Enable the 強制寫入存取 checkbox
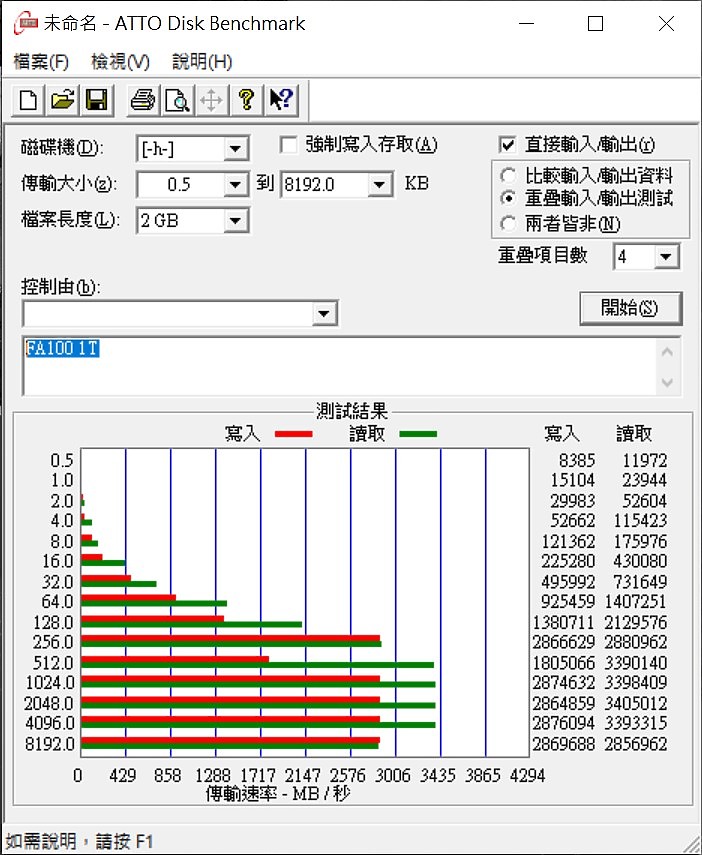Screen dimensions: 702x855 click(289, 145)
